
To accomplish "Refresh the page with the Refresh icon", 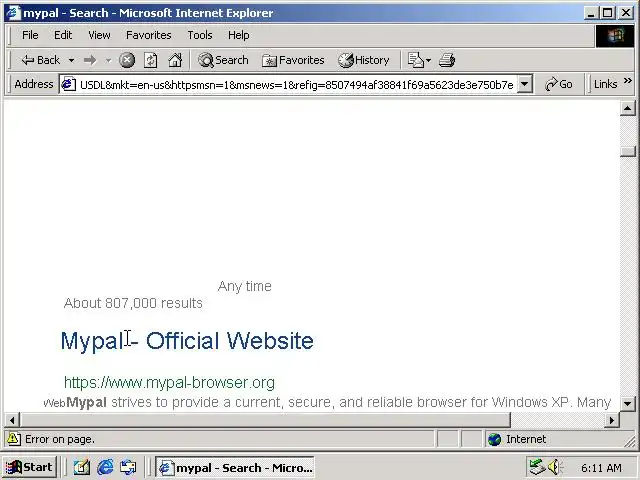I will coord(151,60).
